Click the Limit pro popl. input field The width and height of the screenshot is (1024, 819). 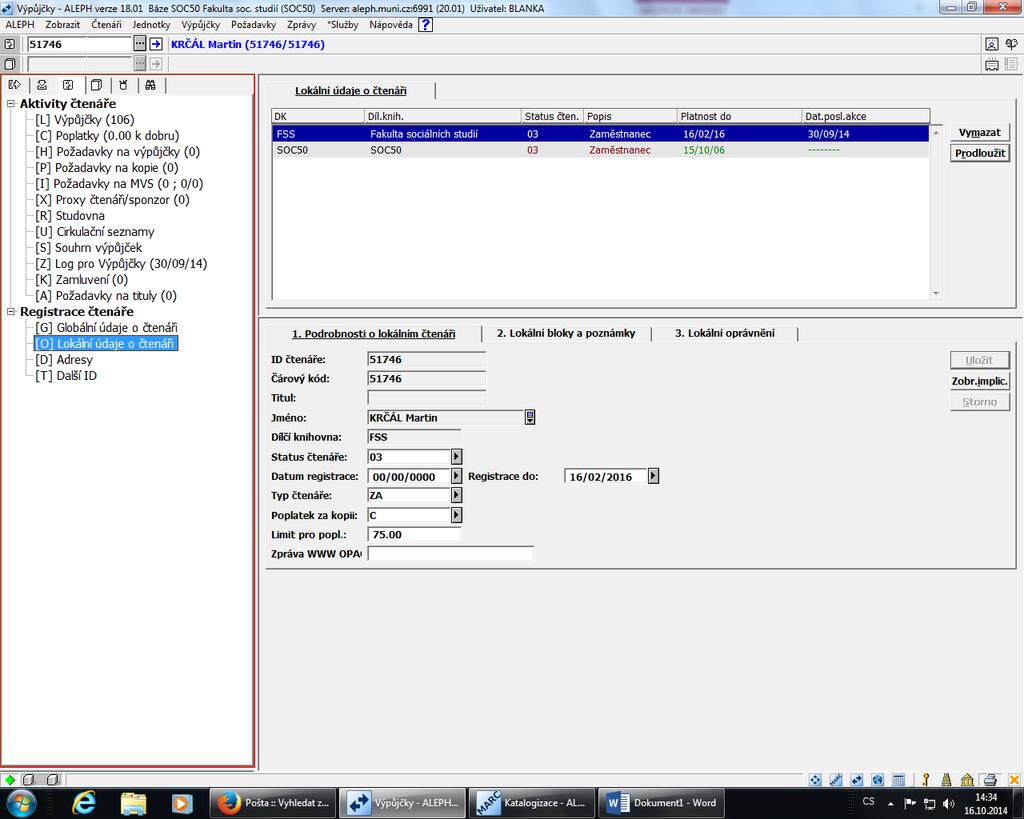click(414, 534)
